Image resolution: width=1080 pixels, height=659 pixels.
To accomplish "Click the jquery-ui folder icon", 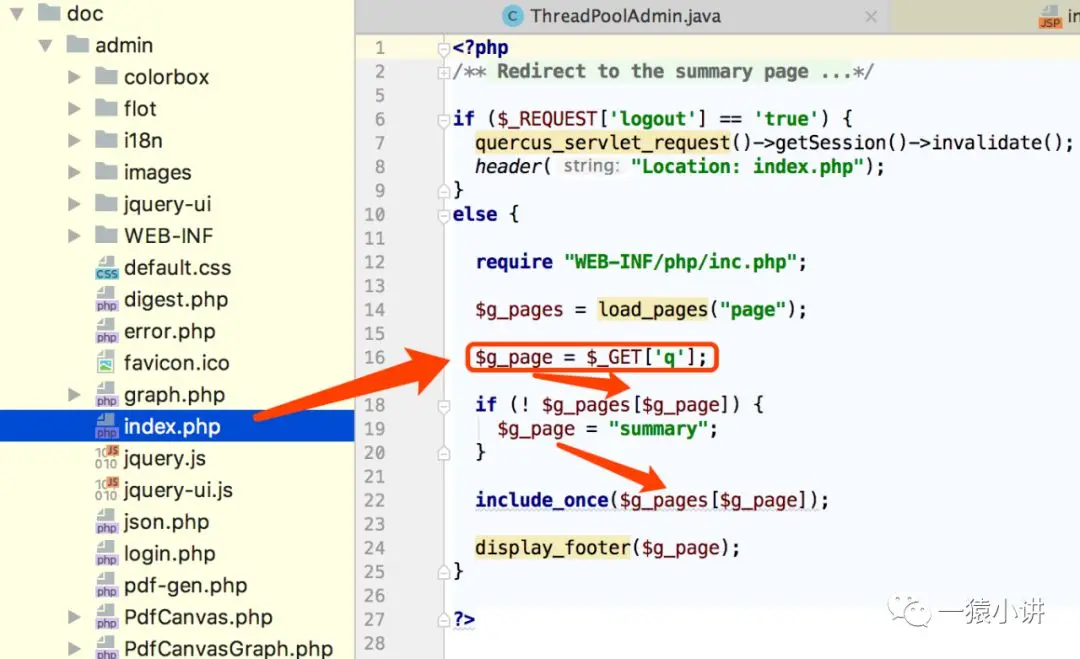I will pyautogui.click(x=106, y=202).
